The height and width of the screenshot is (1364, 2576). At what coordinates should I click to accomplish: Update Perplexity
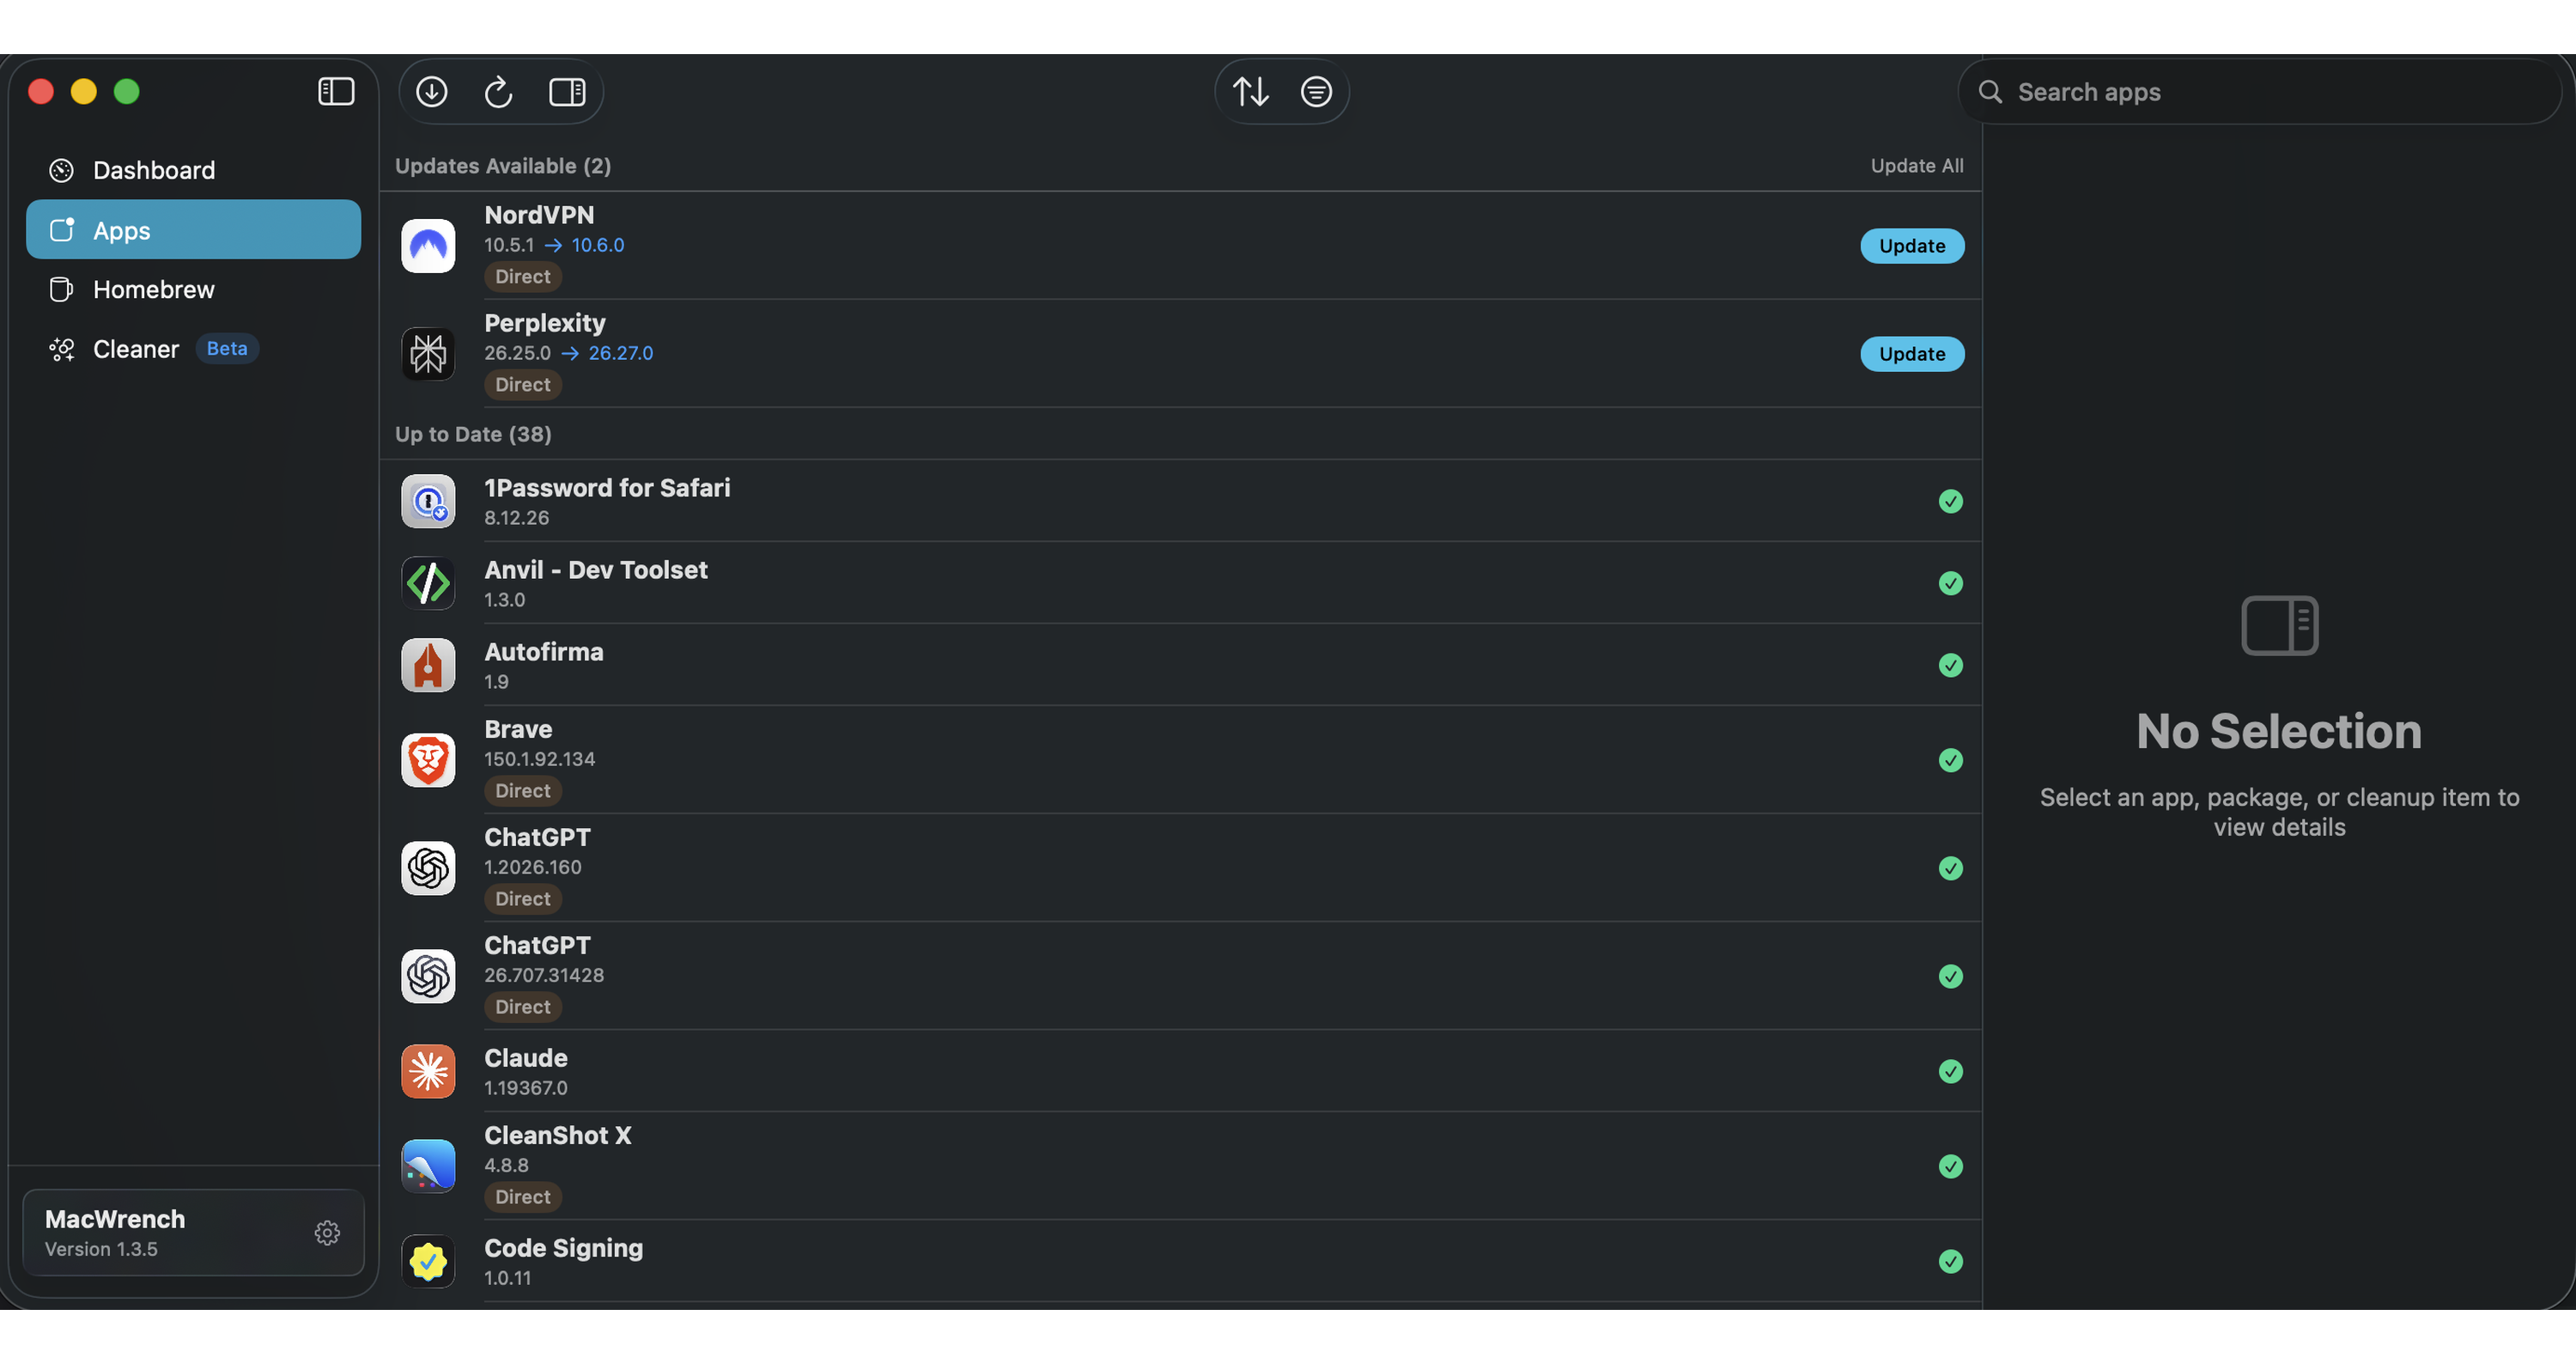1911,354
